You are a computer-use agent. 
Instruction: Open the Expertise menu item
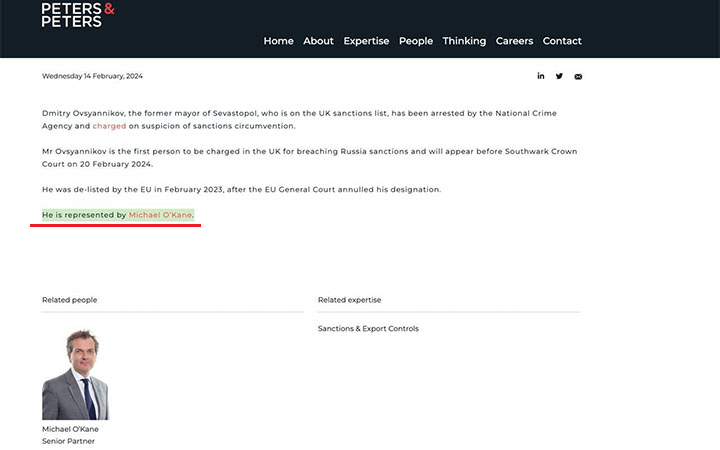(366, 41)
